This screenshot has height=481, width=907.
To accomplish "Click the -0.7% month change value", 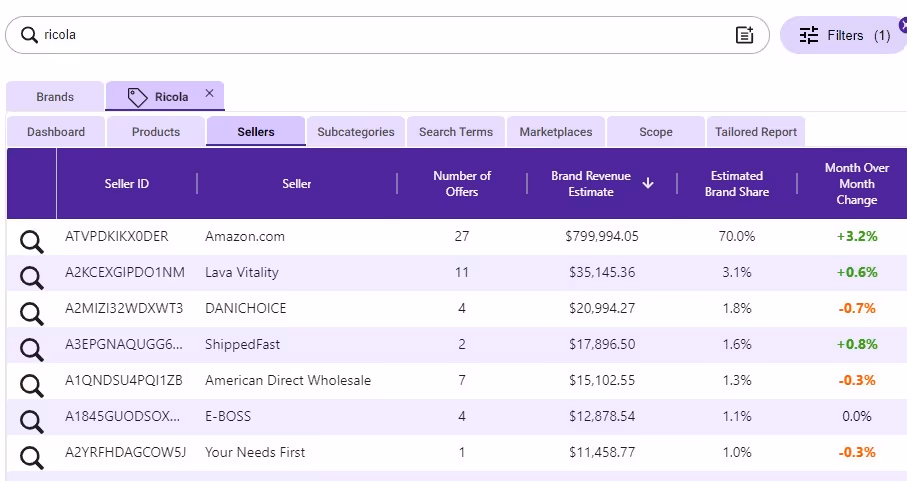I will pos(857,308).
